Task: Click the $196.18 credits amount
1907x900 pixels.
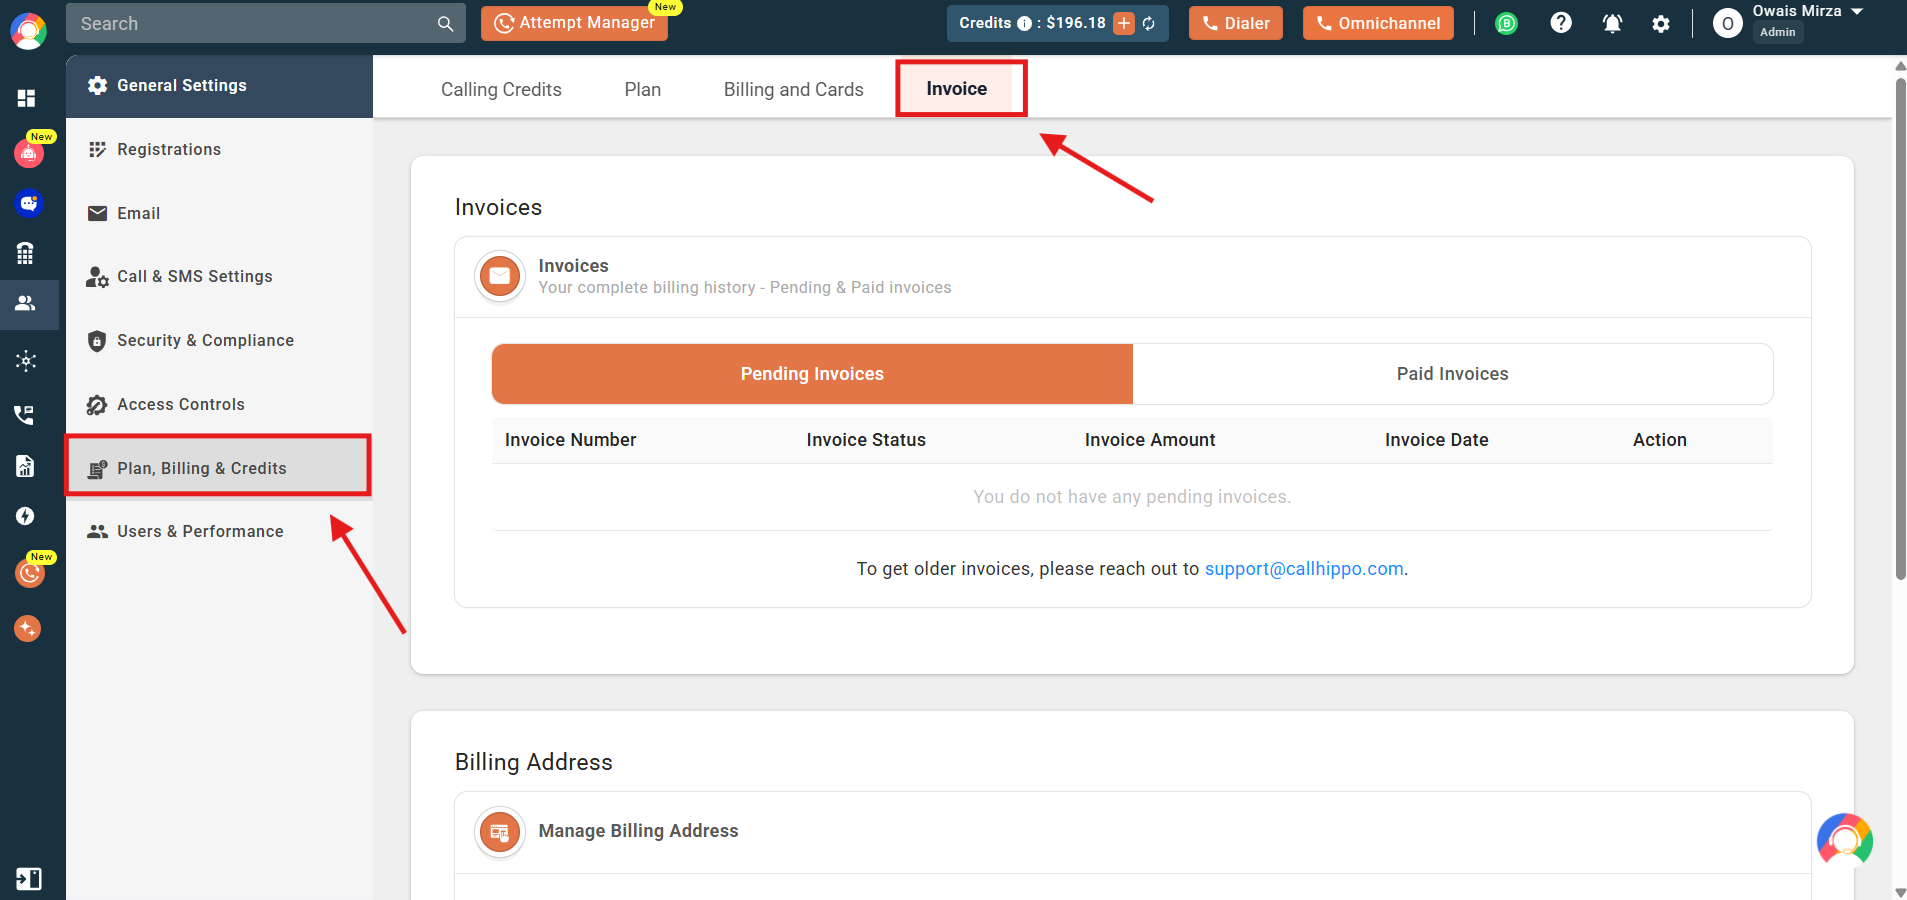Action: (x=1076, y=23)
